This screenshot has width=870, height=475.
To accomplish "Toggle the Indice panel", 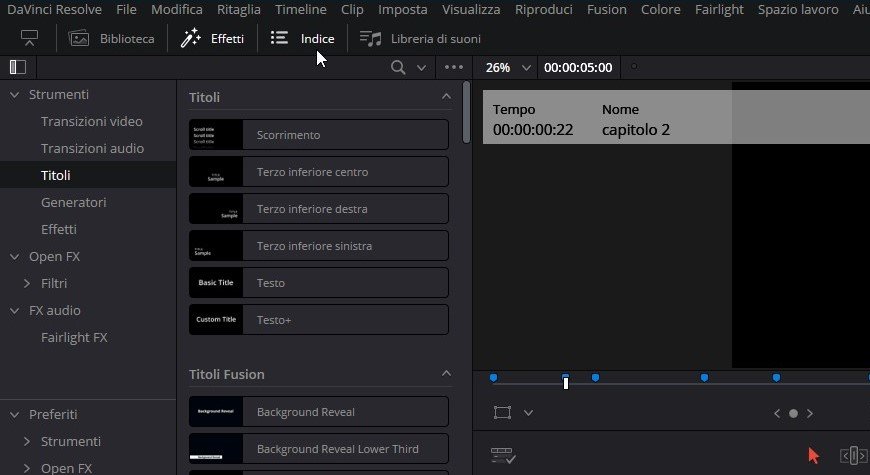I will [x=302, y=38].
